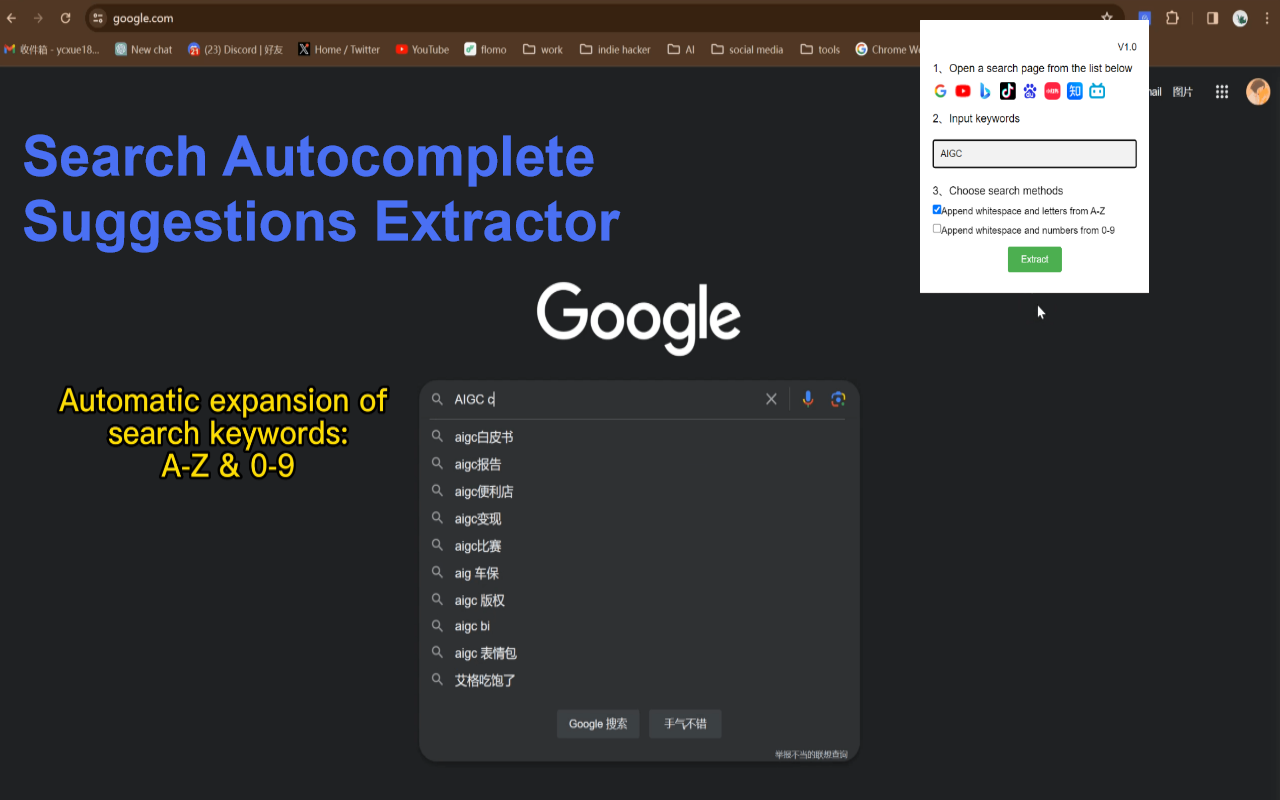Open the Baidu search icon
Screen dimensions: 1280x800
click(x=1030, y=91)
